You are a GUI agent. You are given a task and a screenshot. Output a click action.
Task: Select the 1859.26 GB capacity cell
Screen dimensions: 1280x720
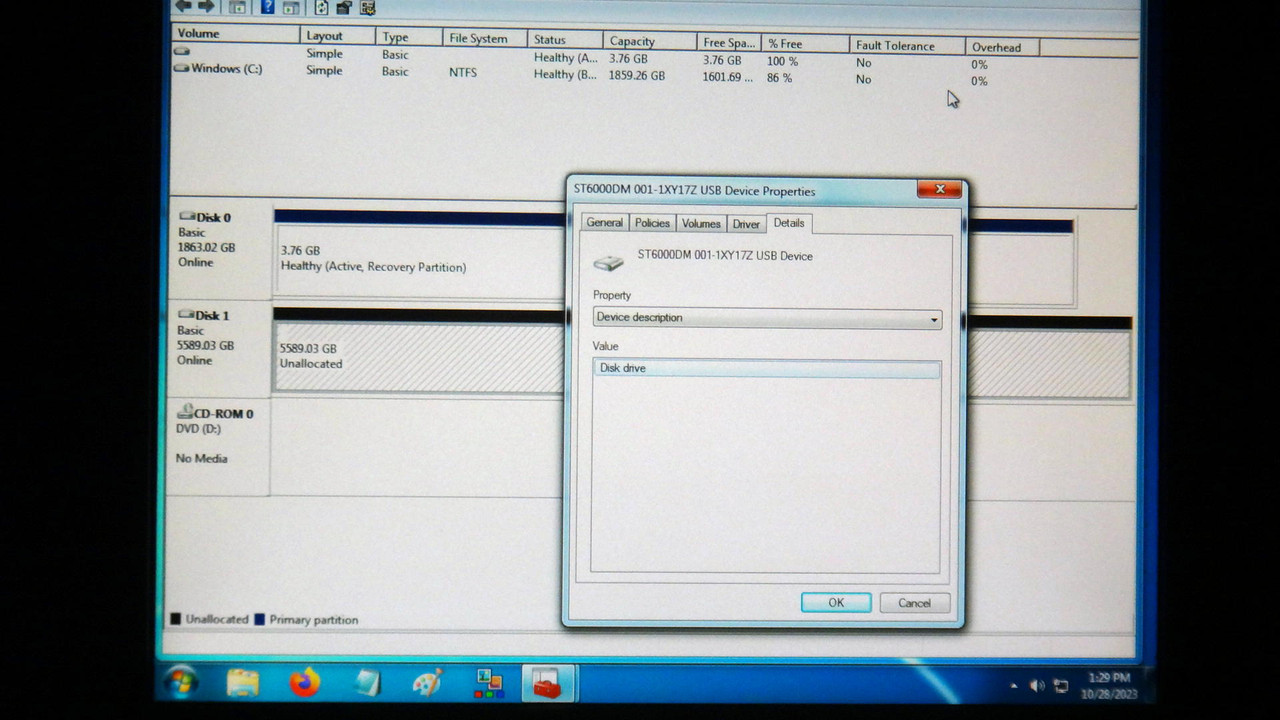pyautogui.click(x=637, y=76)
